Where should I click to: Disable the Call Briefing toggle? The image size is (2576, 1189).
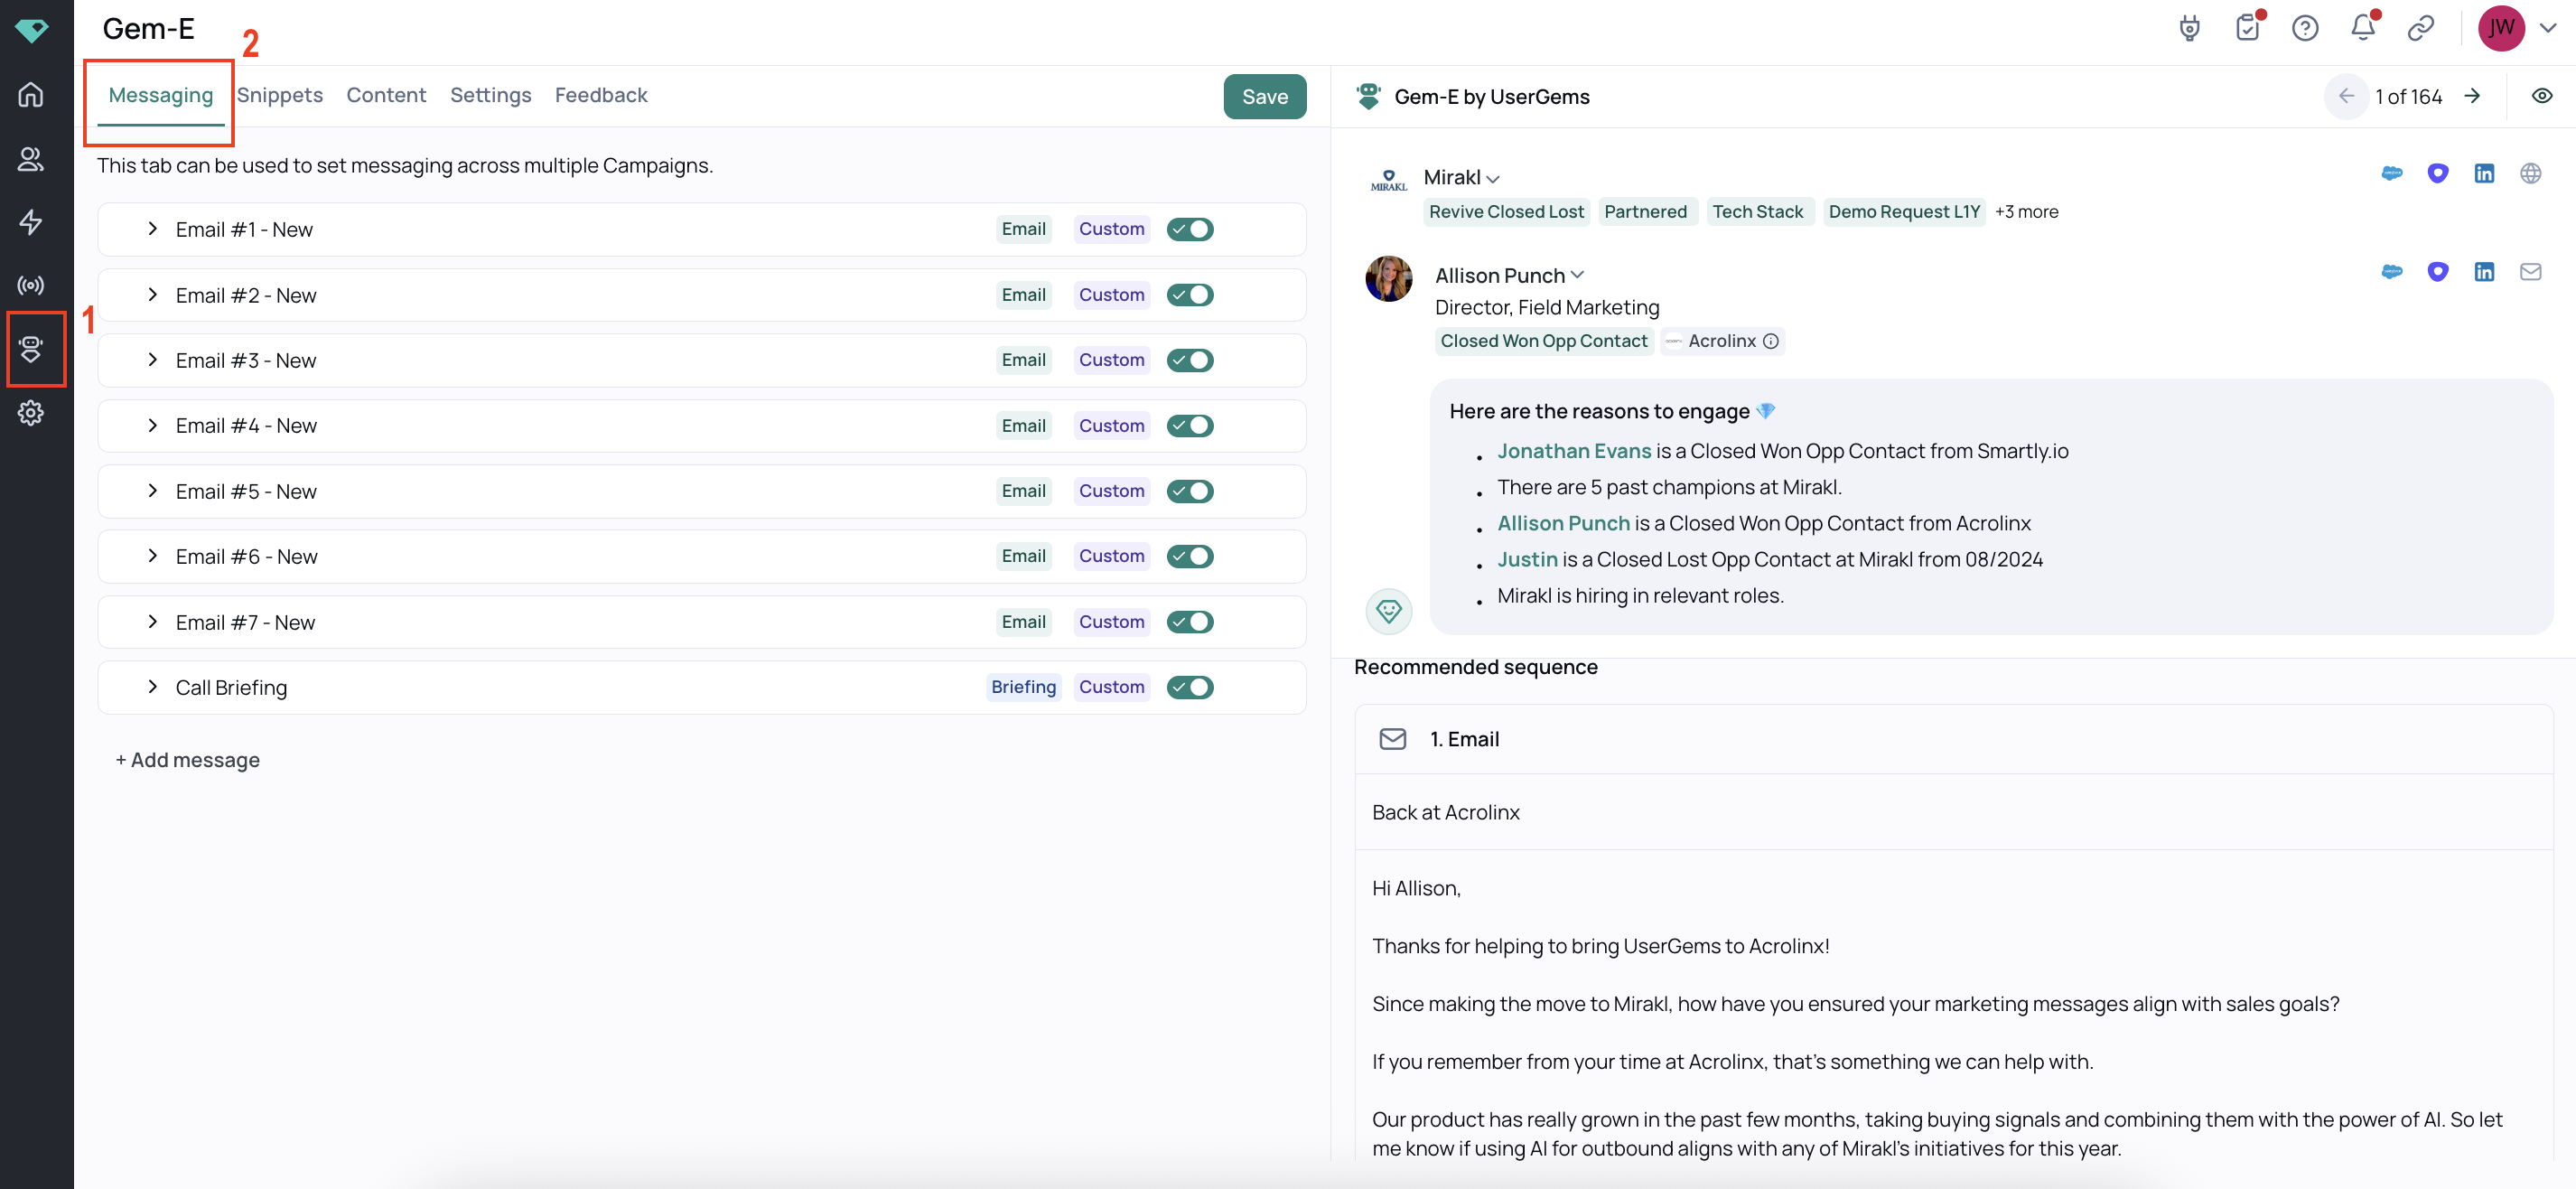(x=1190, y=687)
